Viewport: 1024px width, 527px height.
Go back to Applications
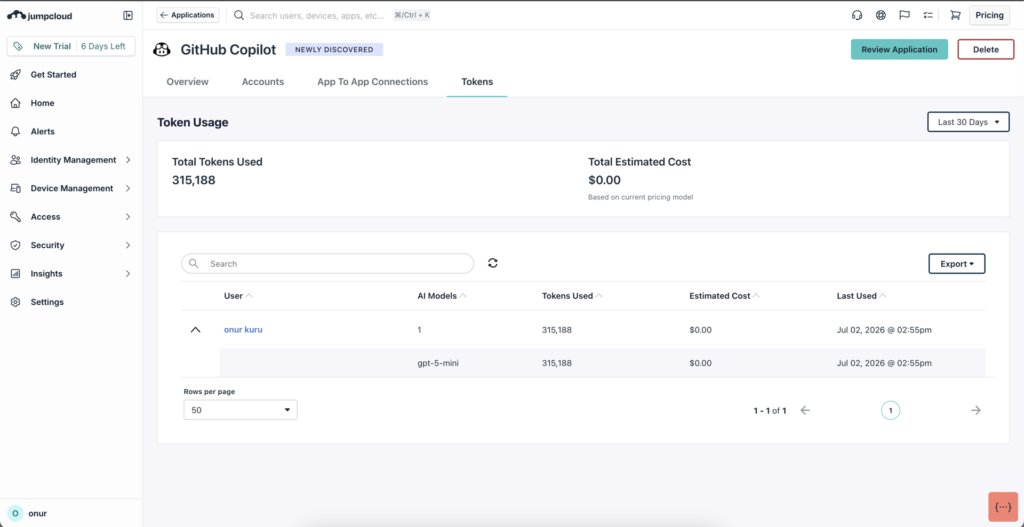187,15
